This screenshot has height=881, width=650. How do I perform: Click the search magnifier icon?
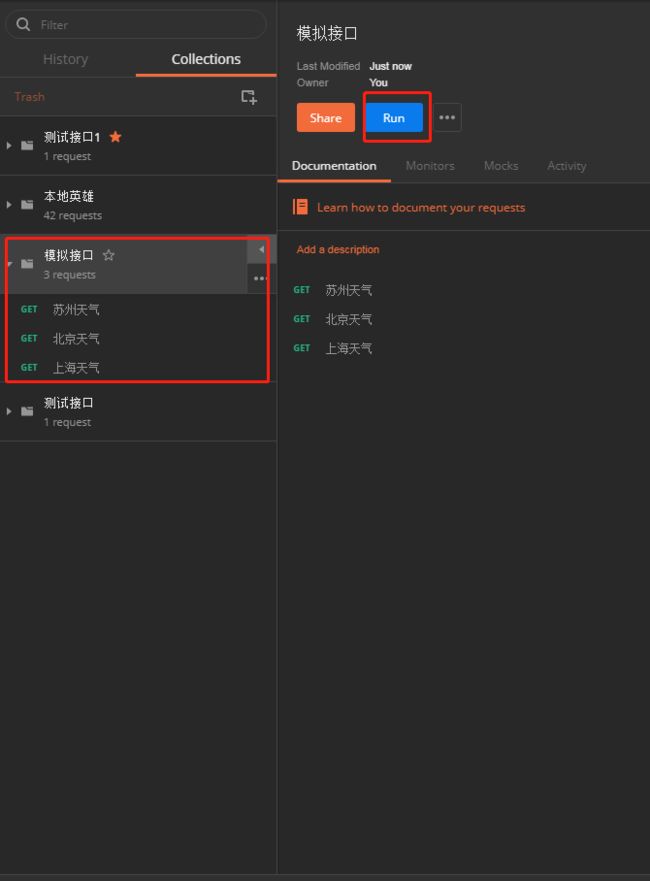pos(23,24)
